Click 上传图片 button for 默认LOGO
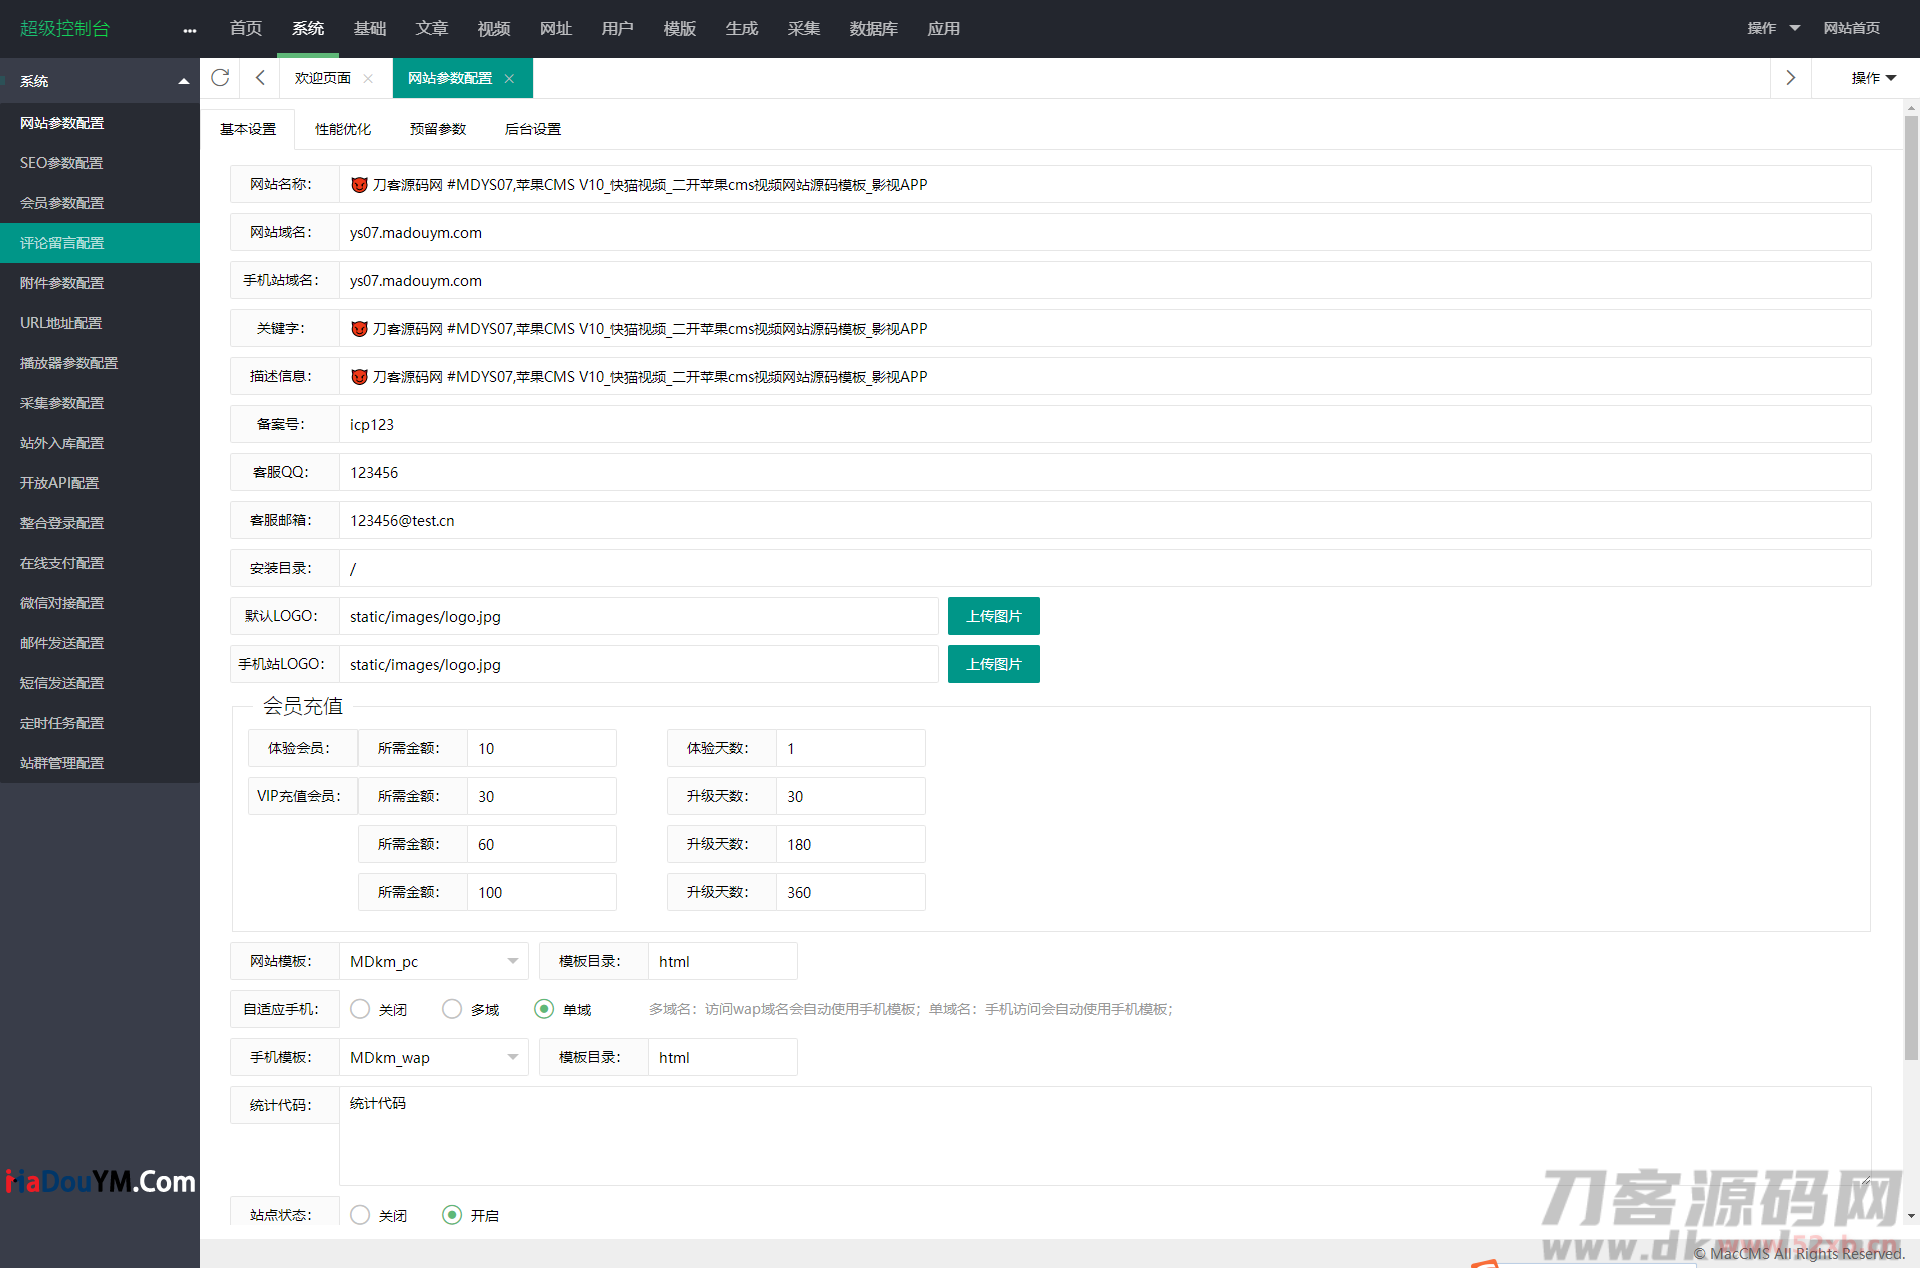The image size is (1920, 1268). pyautogui.click(x=993, y=616)
